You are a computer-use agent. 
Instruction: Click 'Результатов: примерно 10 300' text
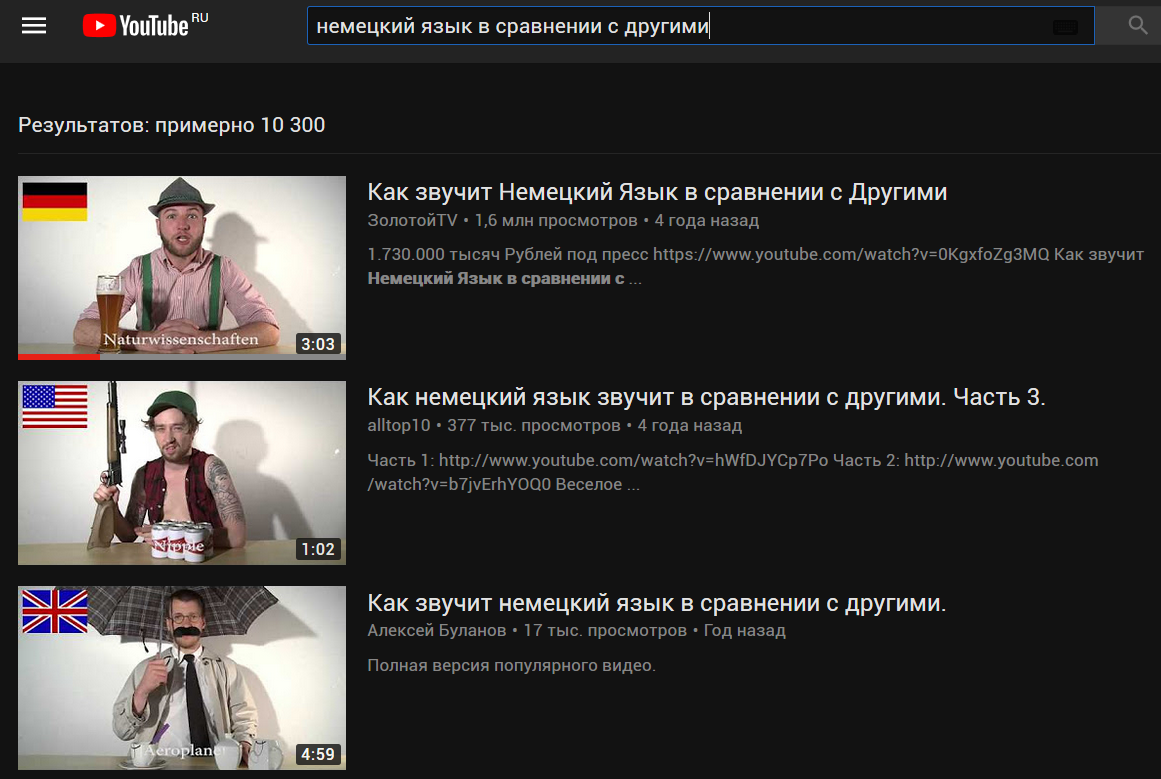pyautogui.click(x=172, y=125)
